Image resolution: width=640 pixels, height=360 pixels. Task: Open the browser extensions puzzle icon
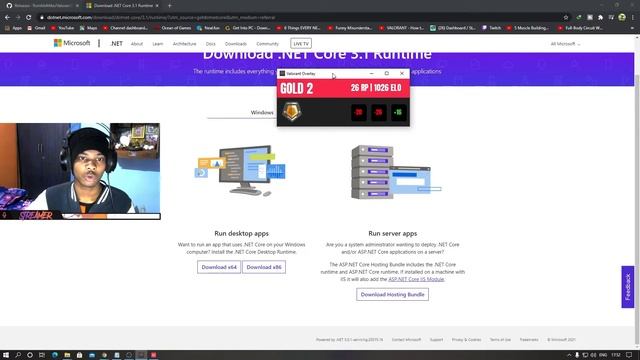[x=600, y=18]
